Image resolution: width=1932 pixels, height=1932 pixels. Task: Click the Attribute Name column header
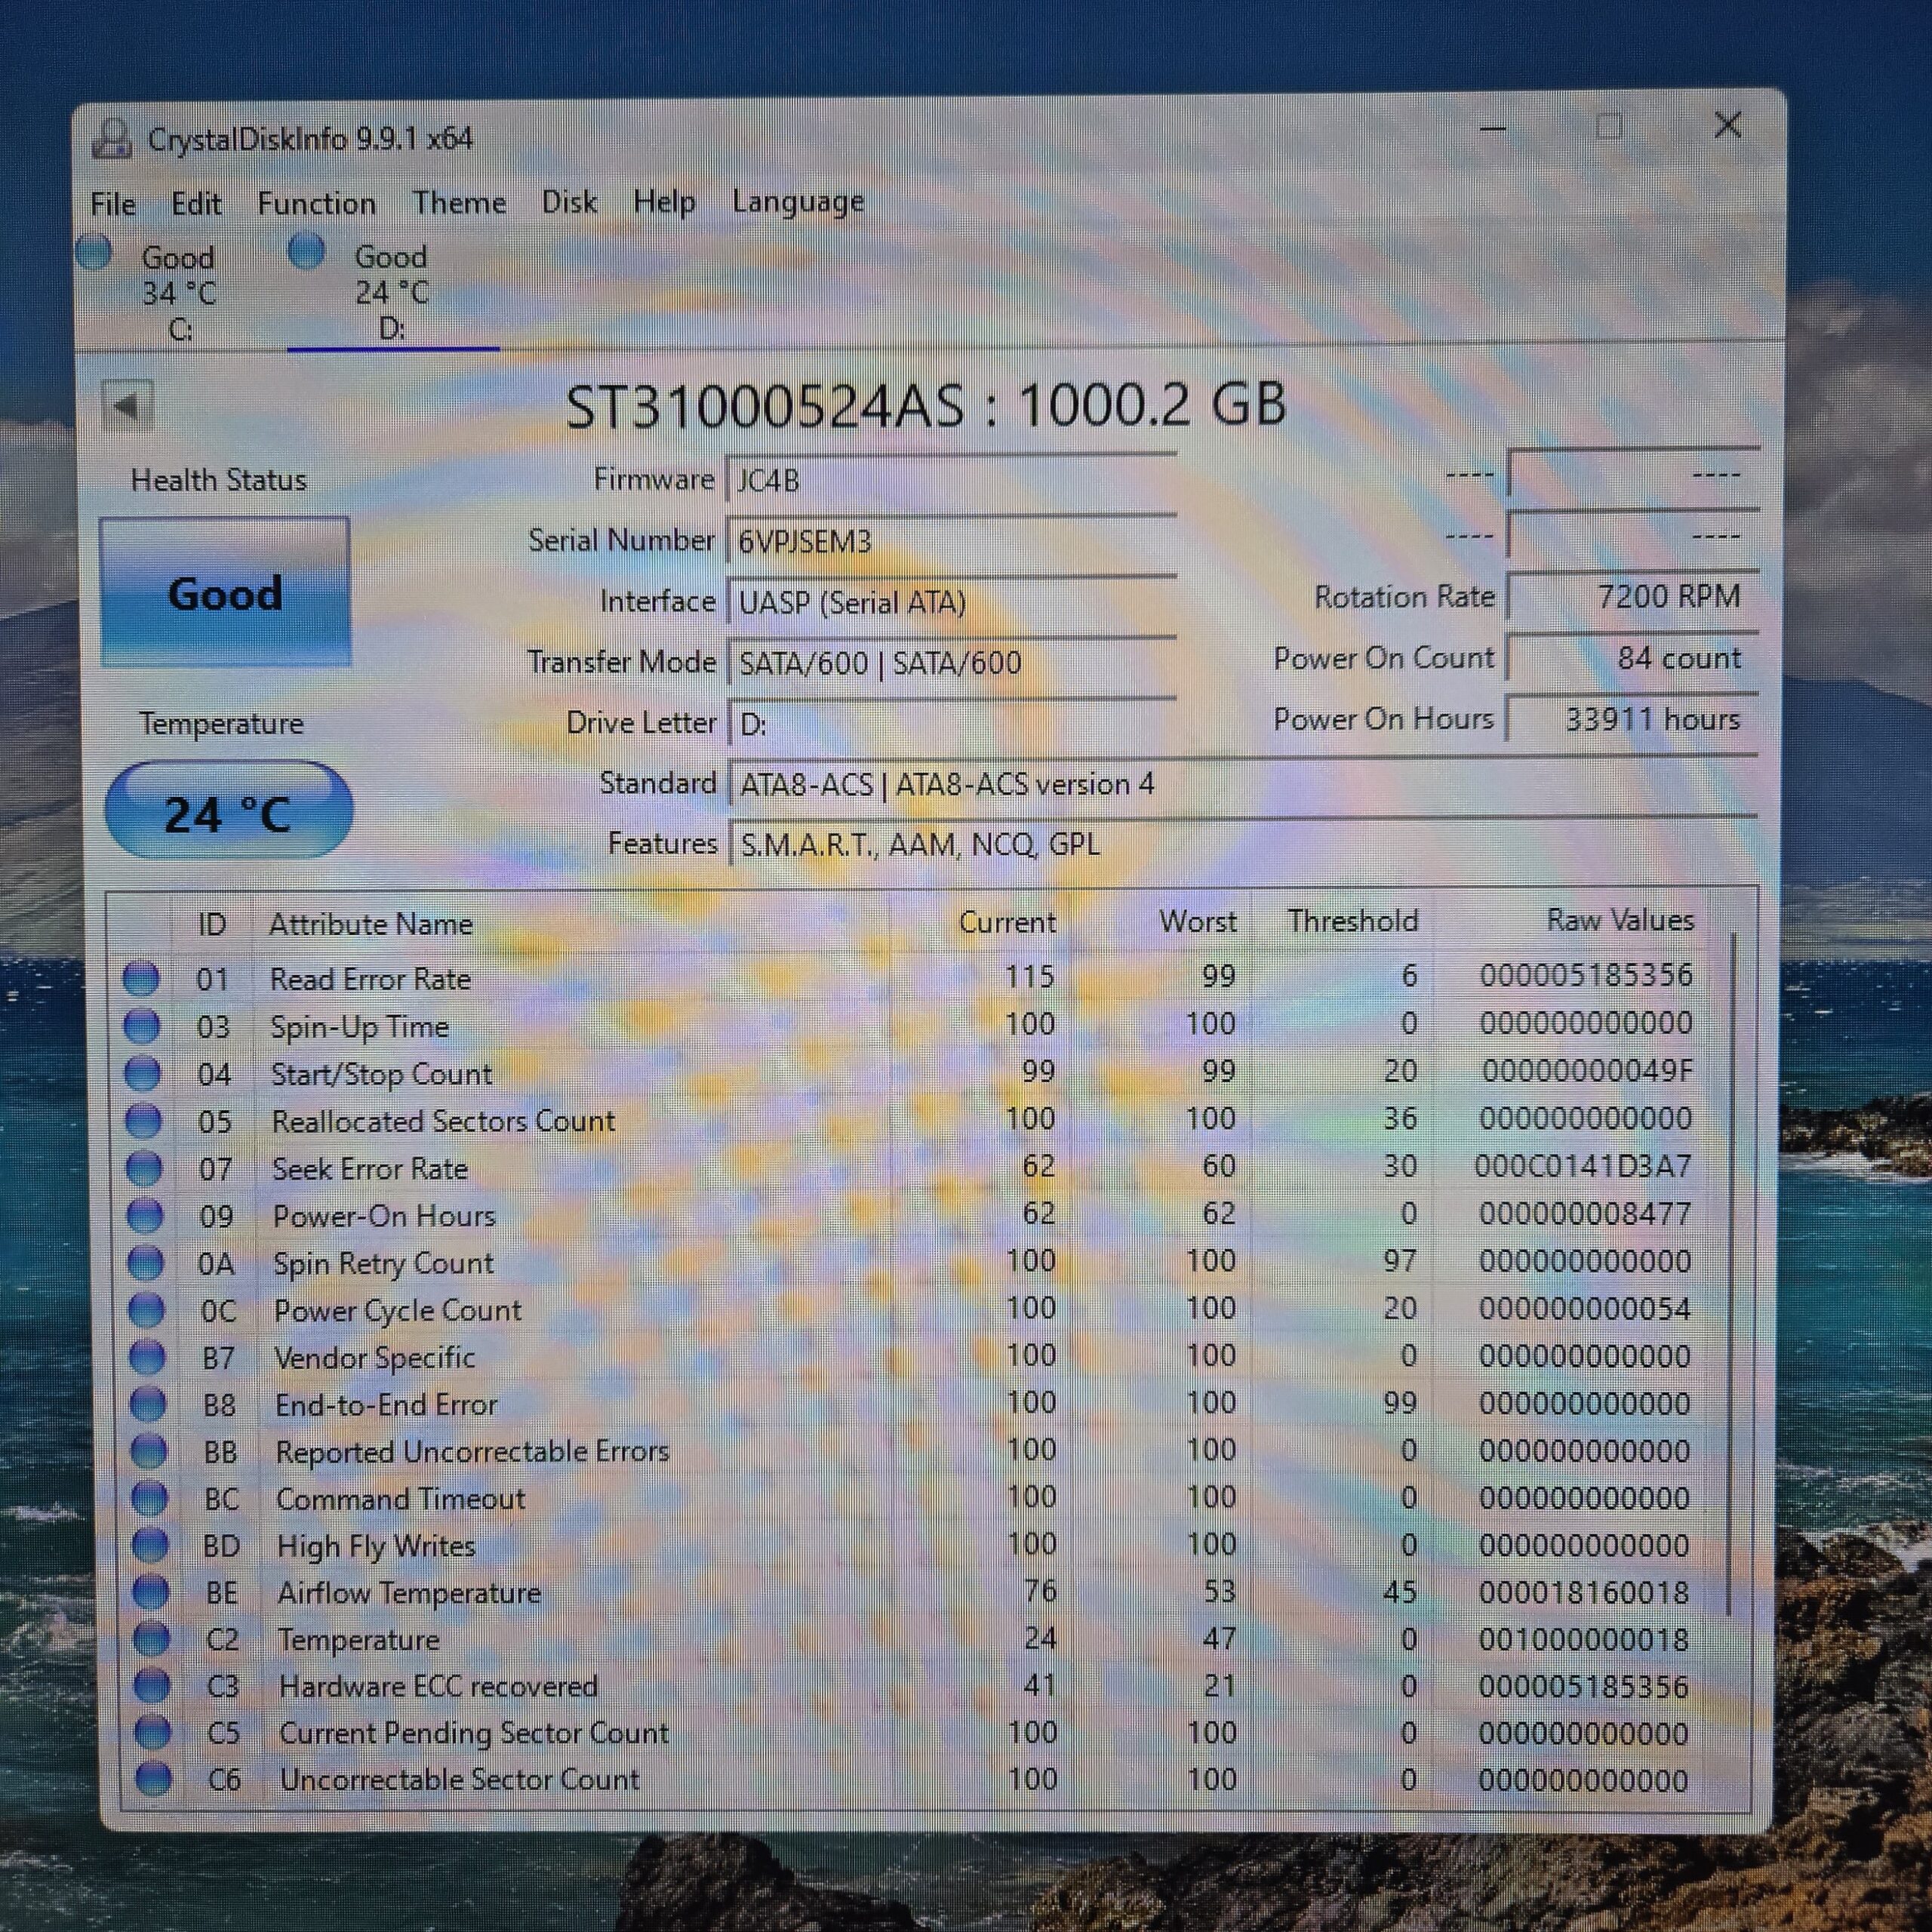click(371, 924)
